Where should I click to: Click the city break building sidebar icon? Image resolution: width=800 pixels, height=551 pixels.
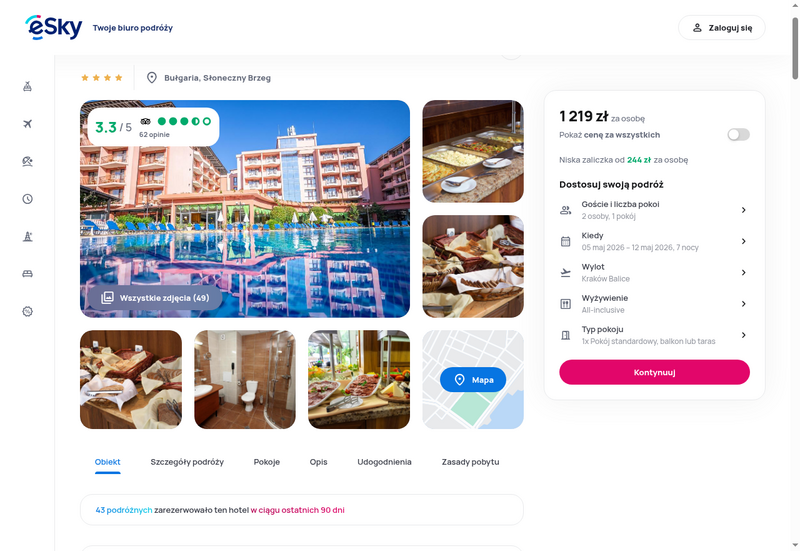tap(28, 236)
